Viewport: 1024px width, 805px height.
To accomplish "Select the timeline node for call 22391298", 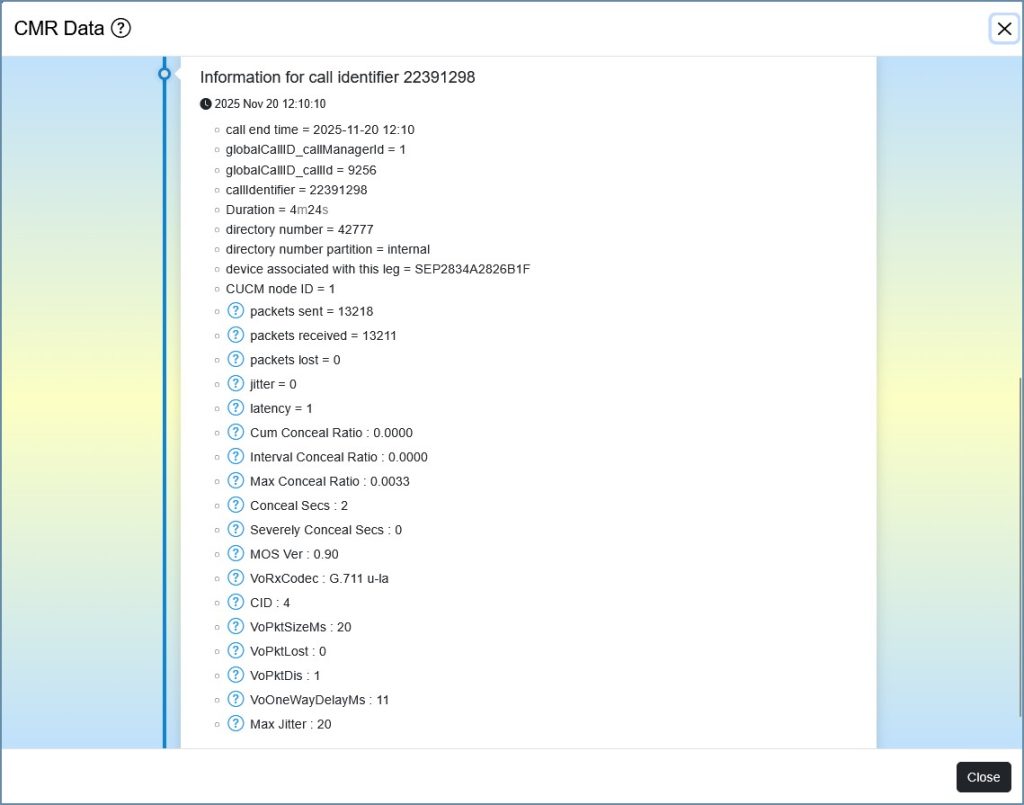I will (x=164, y=72).
